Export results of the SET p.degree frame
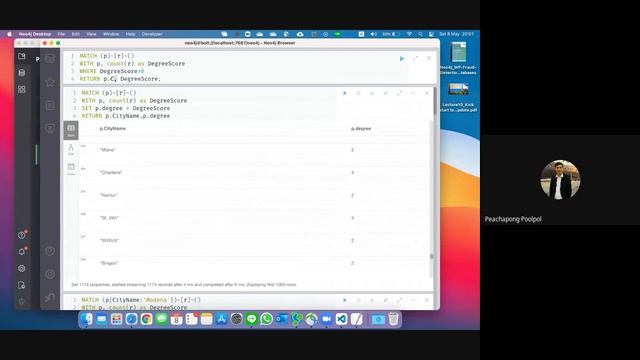 [372, 93]
